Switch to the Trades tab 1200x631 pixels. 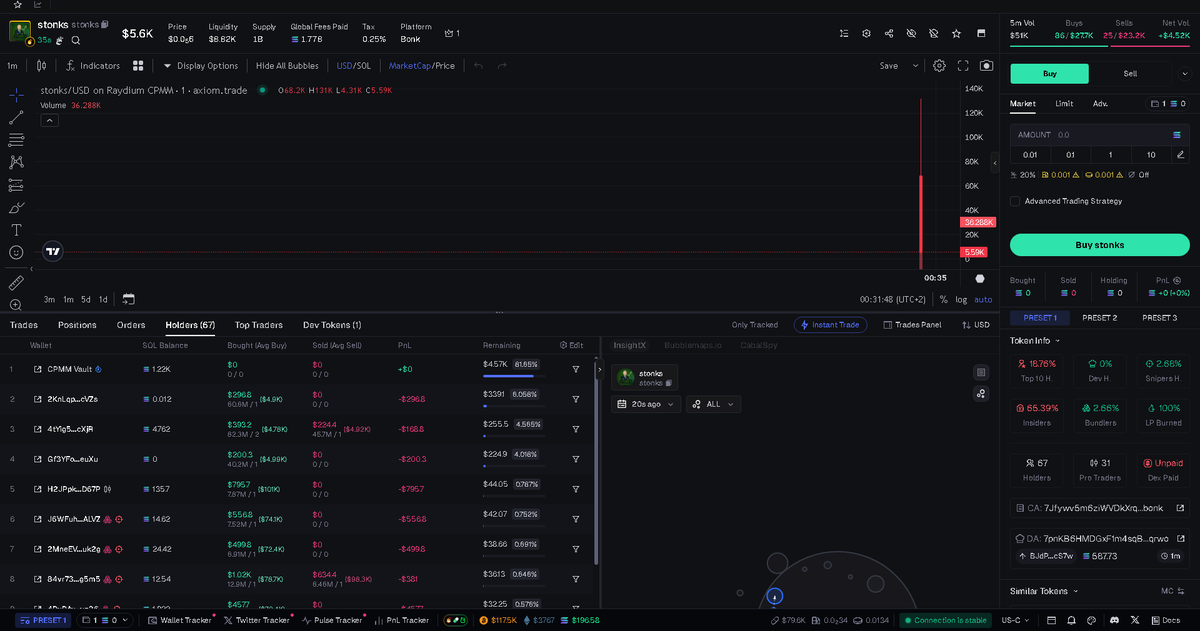24,325
